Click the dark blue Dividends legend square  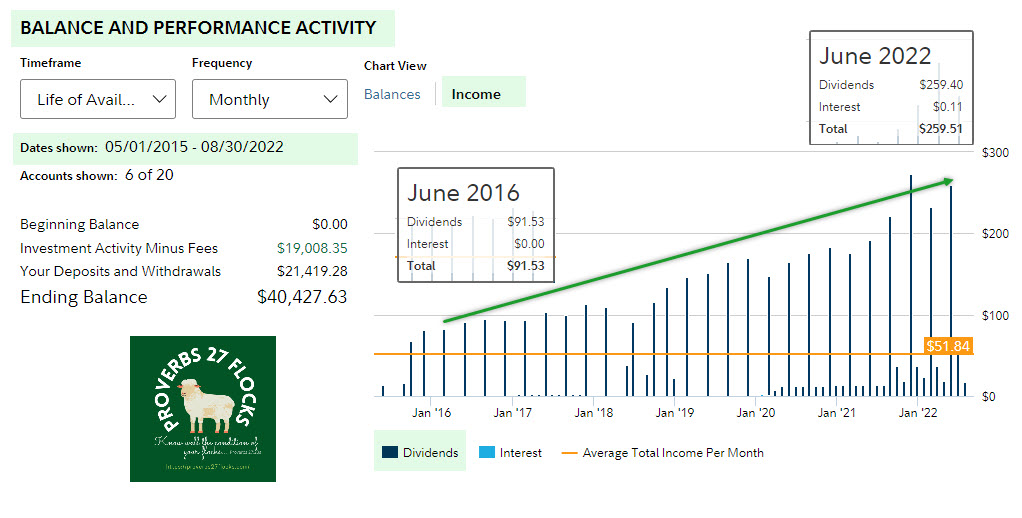click(389, 453)
